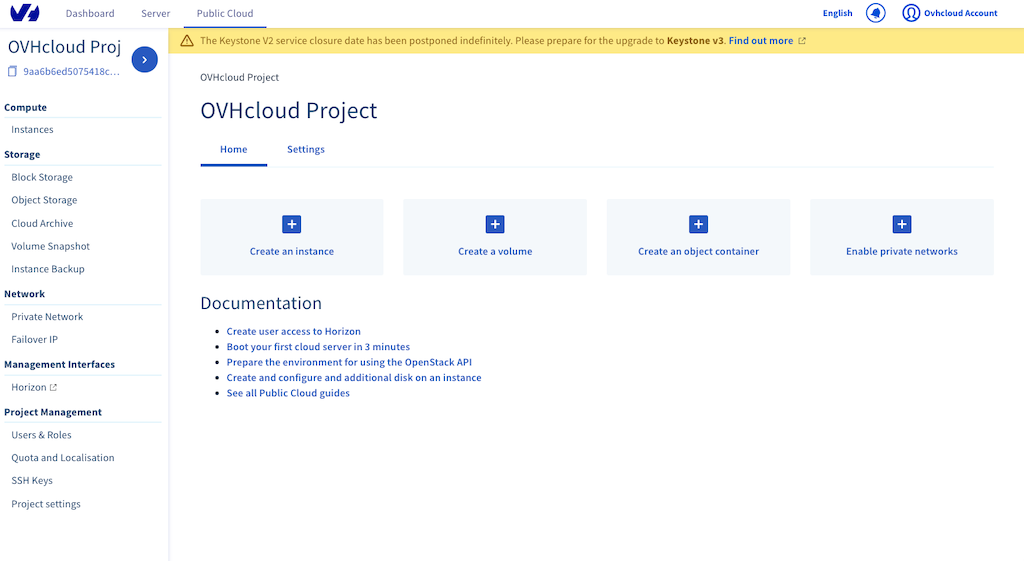Open SSH Keys in sidebar
This screenshot has height=561, width=1024.
pyautogui.click(x=31, y=481)
